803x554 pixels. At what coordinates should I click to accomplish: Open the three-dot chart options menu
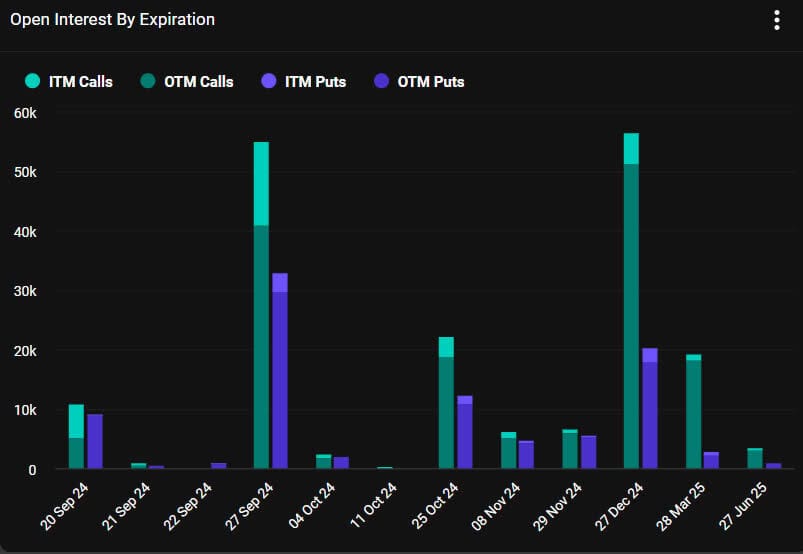[x=776, y=20]
